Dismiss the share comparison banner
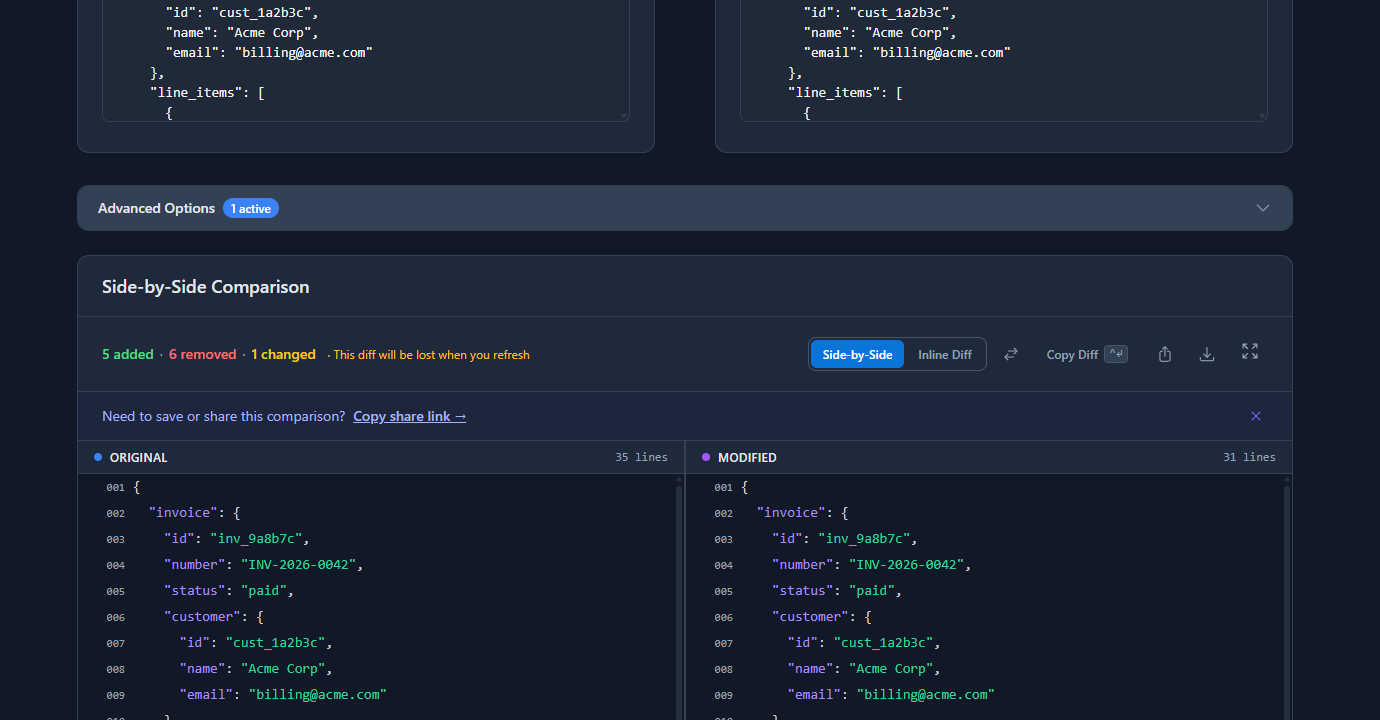This screenshot has width=1380, height=720. pos(1255,416)
